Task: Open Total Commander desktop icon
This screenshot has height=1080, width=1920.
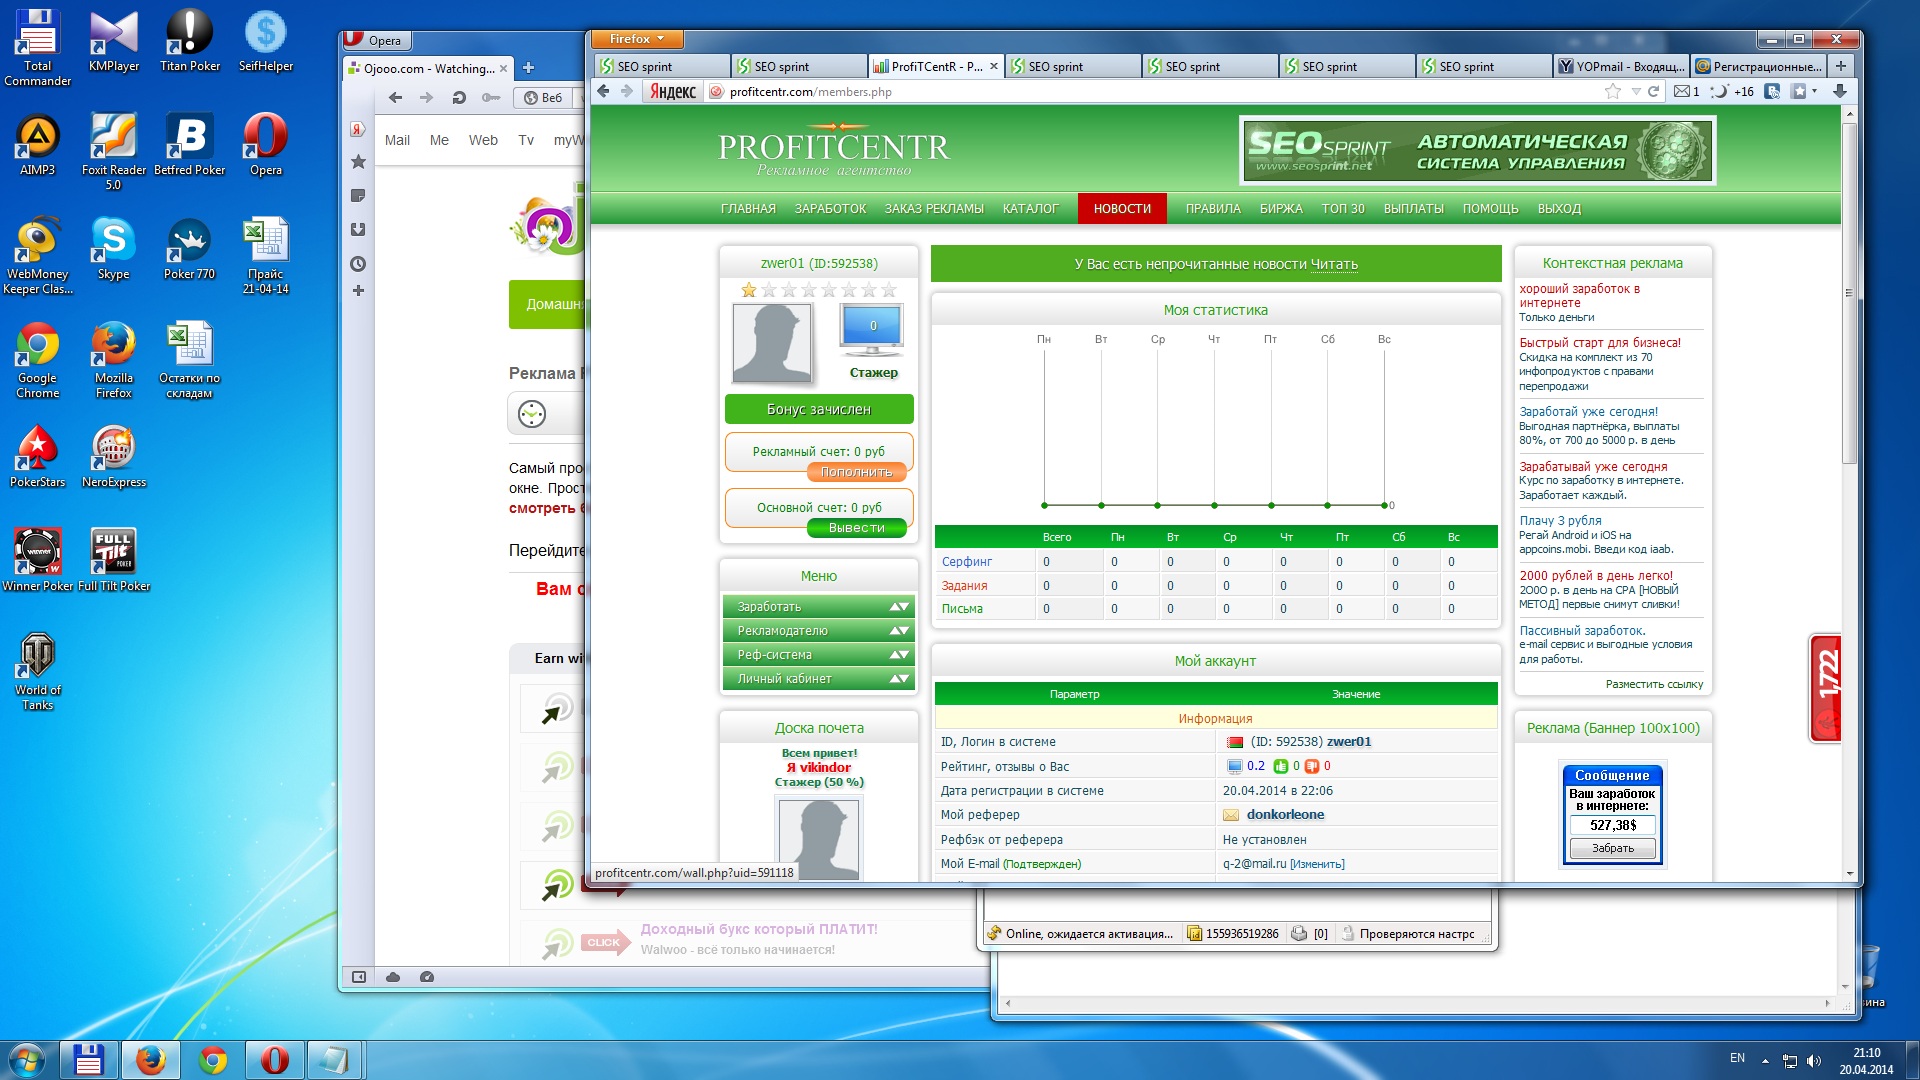Action: click(37, 46)
